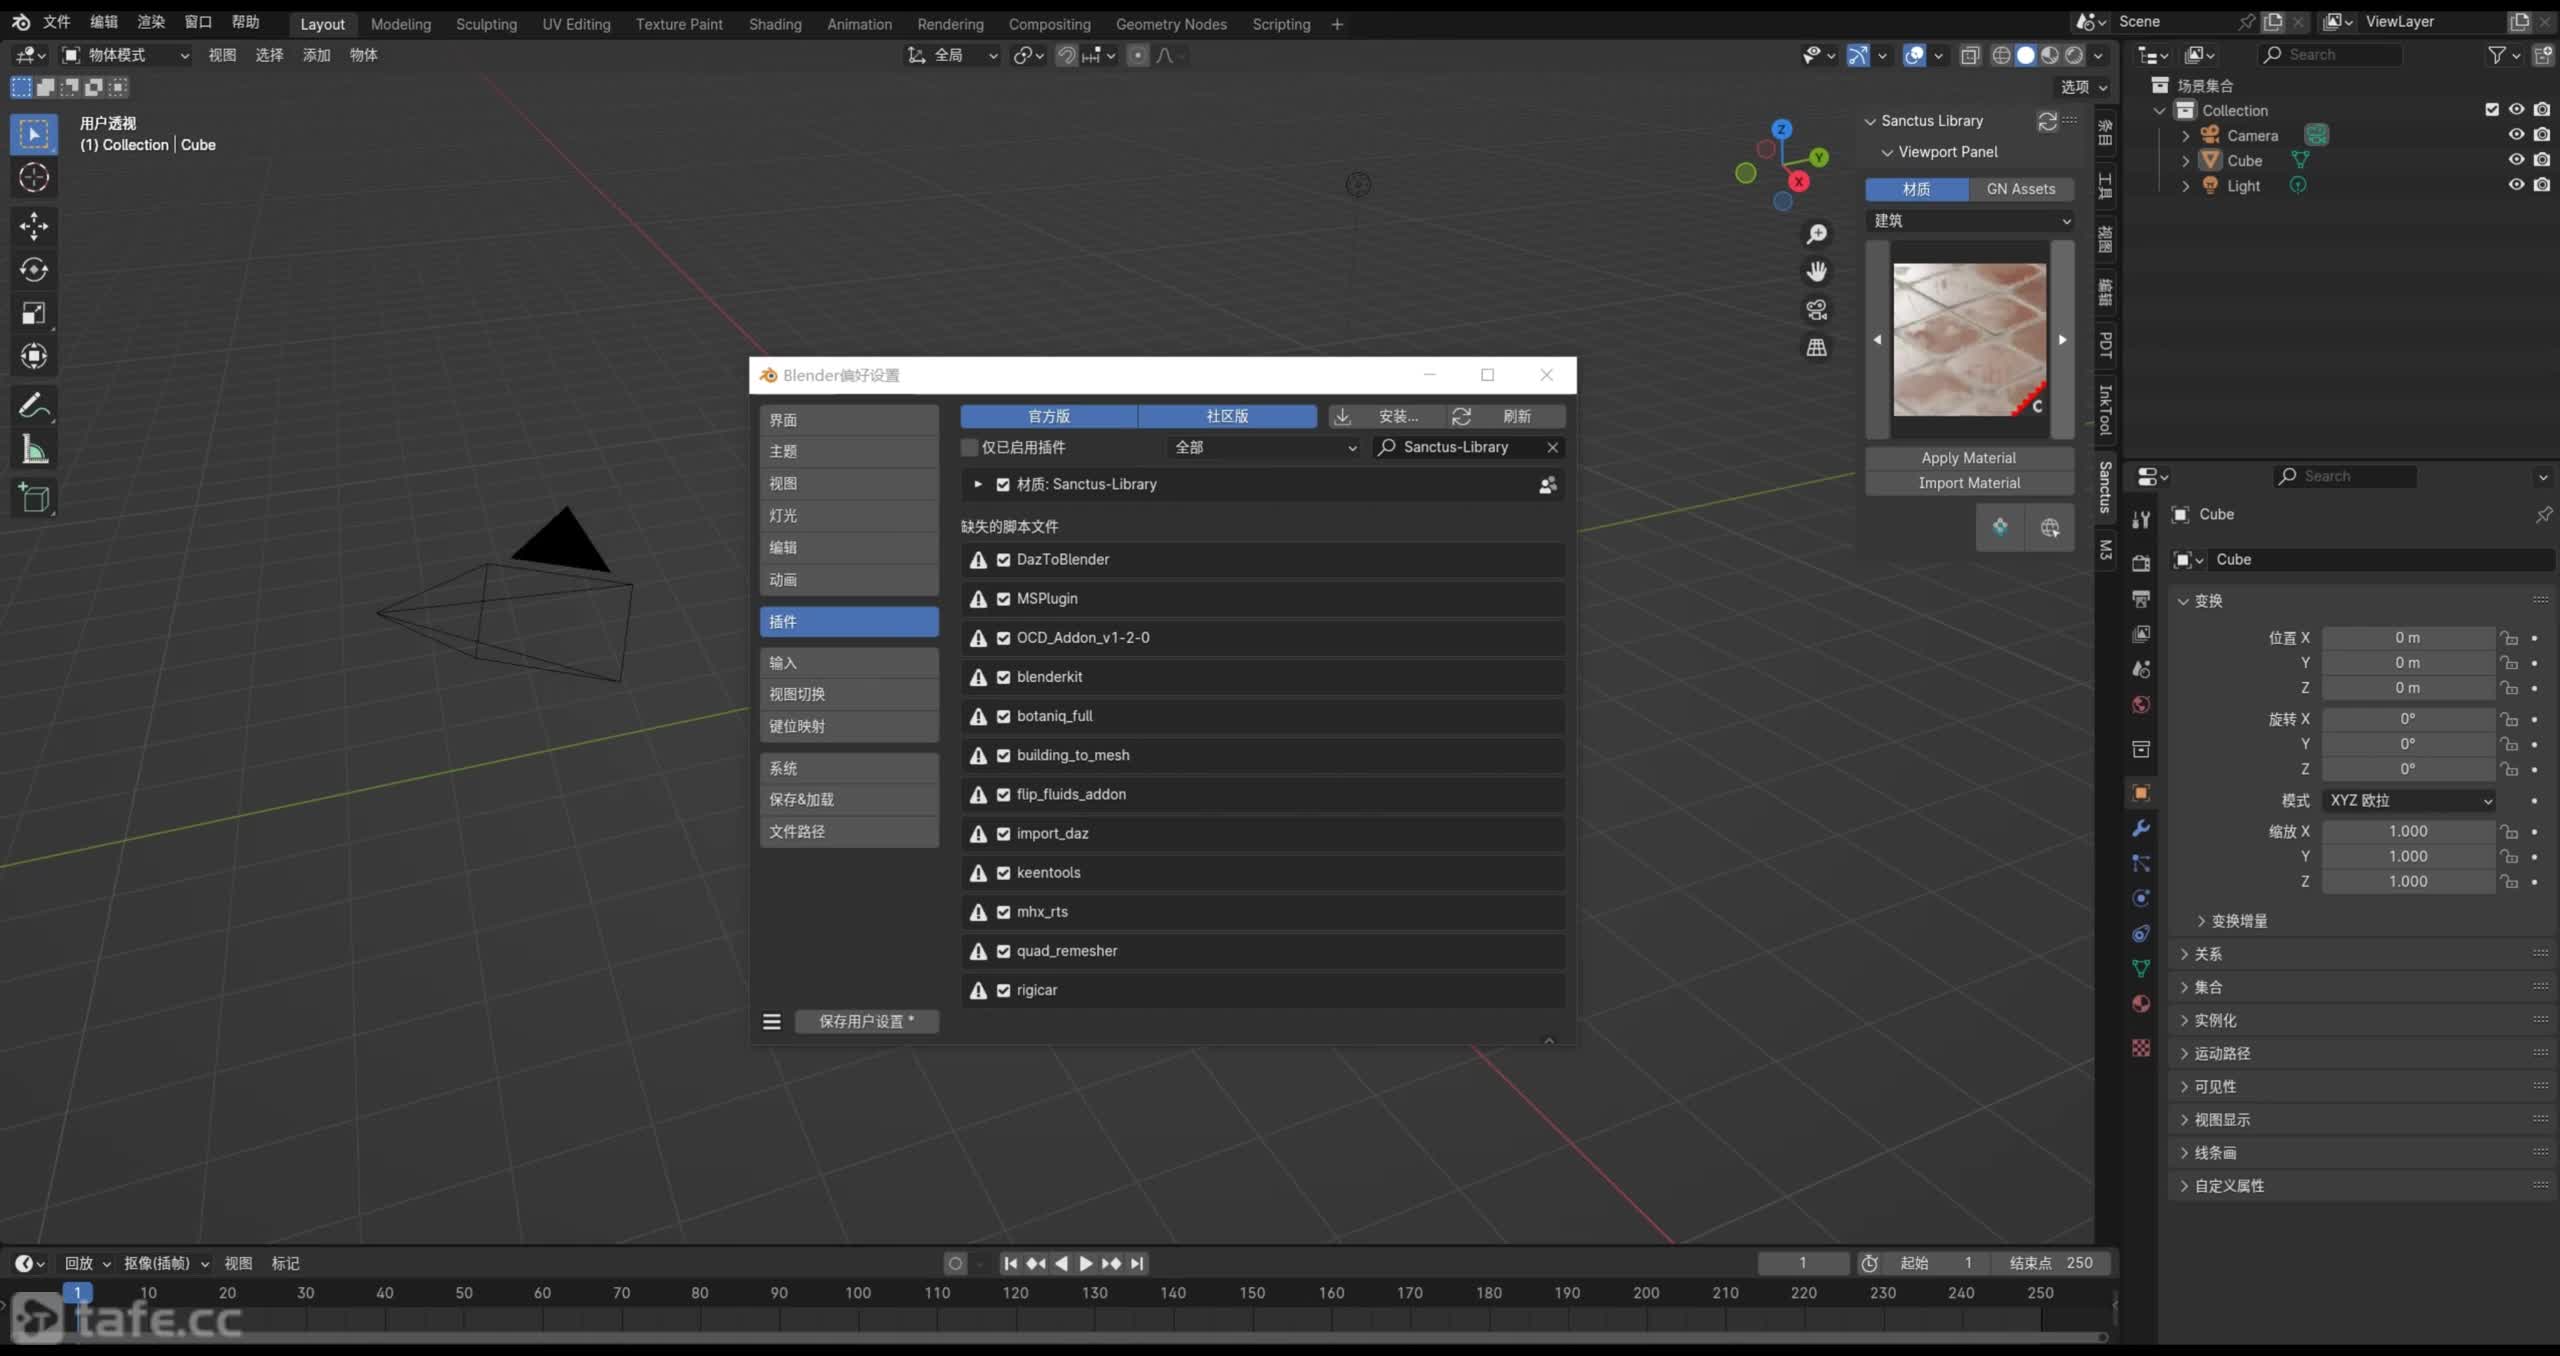2560x1356 pixels.
Task: Switch to the Shading workspace tab
Action: [x=775, y=24]
